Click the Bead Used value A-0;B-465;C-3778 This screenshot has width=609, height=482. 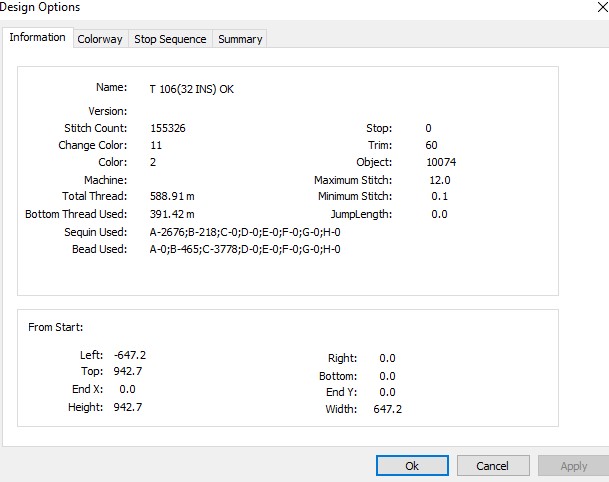click(x=245, y=249)
